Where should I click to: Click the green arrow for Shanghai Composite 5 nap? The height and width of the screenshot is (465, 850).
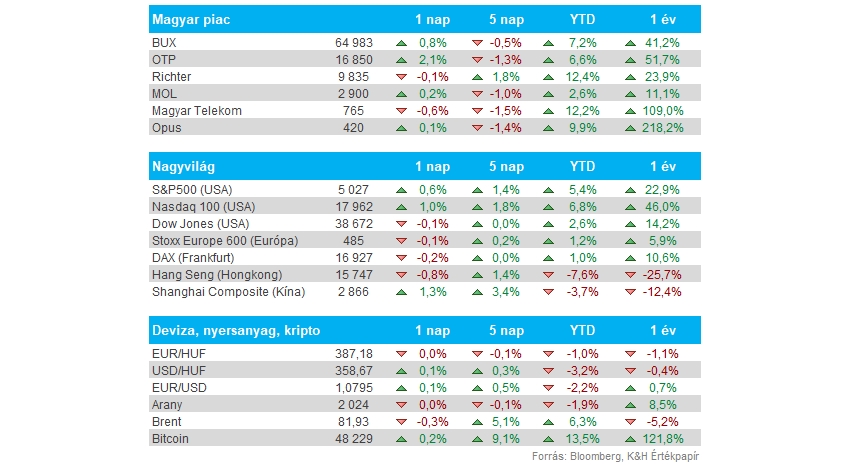[x=477, y=292]
